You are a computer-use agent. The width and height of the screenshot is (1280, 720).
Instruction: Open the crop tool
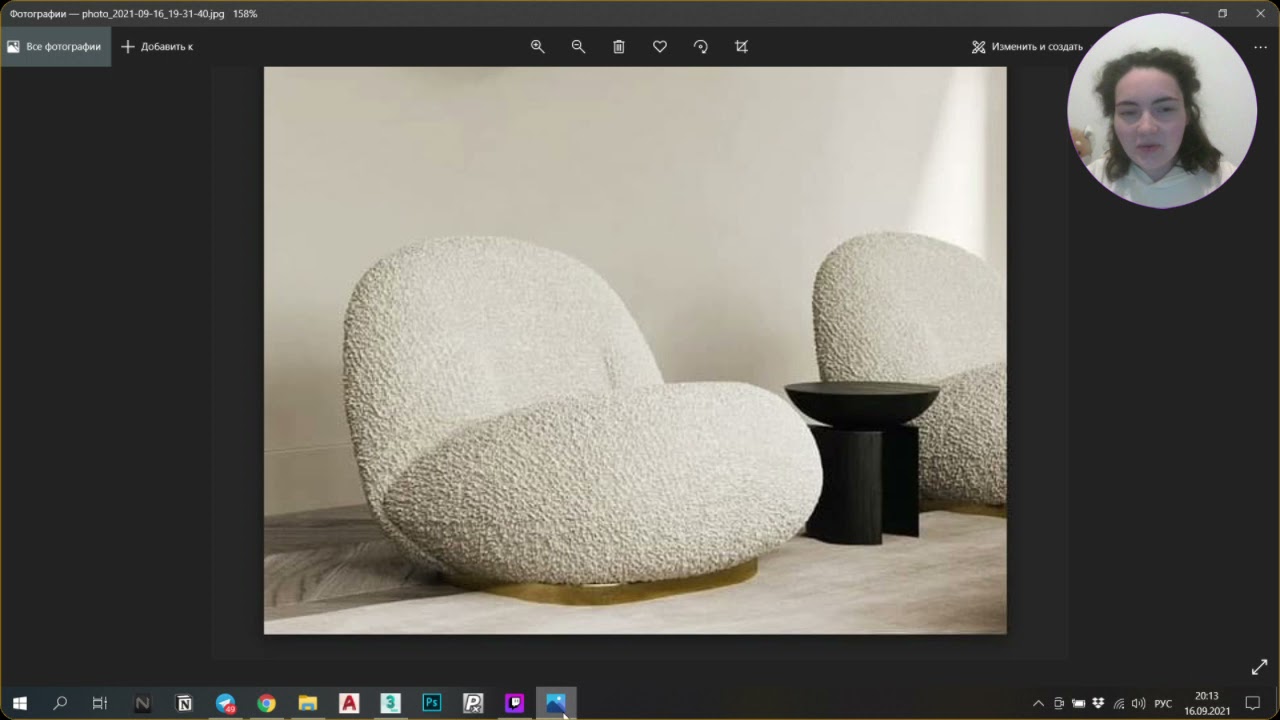coord(741,46)
